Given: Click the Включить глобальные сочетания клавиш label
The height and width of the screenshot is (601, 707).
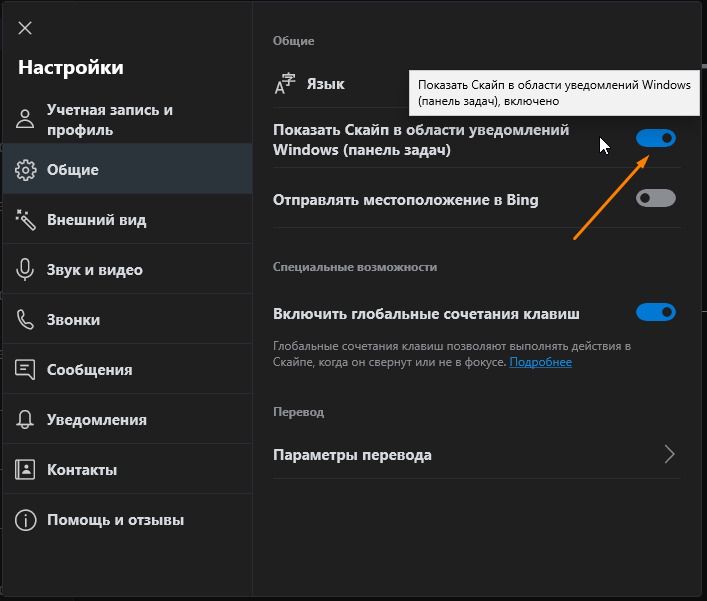Looking at the screenshot, I should click(x=426, y=314).
